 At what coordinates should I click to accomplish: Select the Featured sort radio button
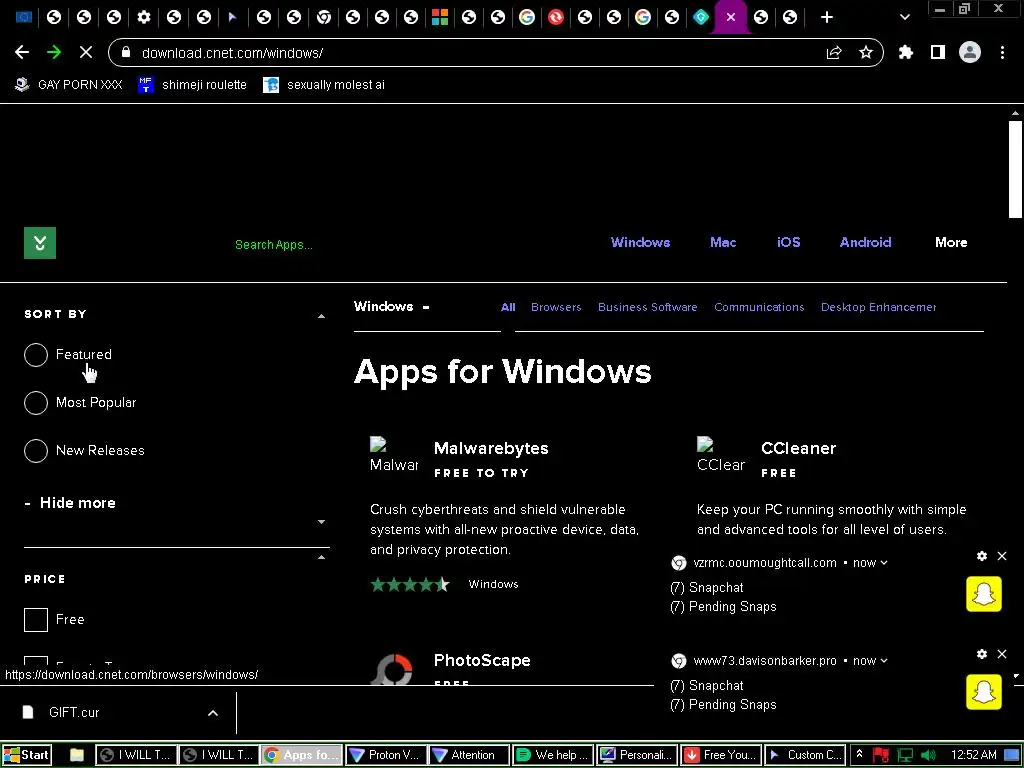[x=36, y=355]
